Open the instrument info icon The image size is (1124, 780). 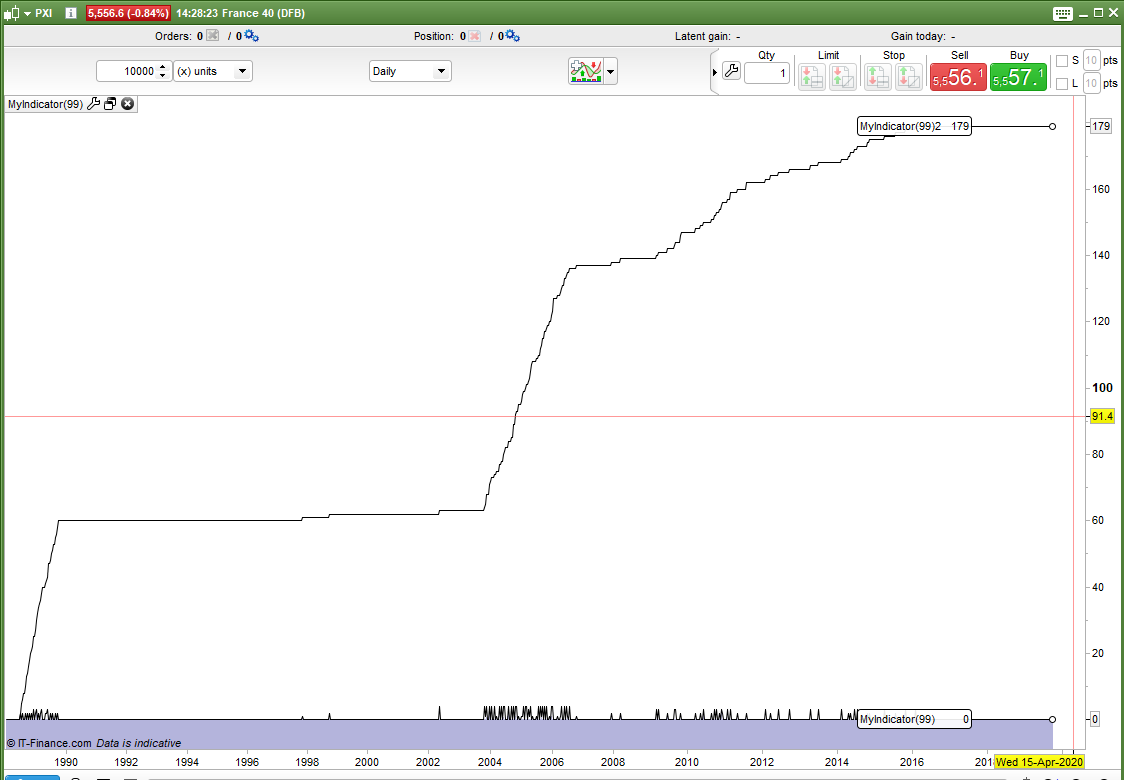pyautogui.click(x=71, y=13)
